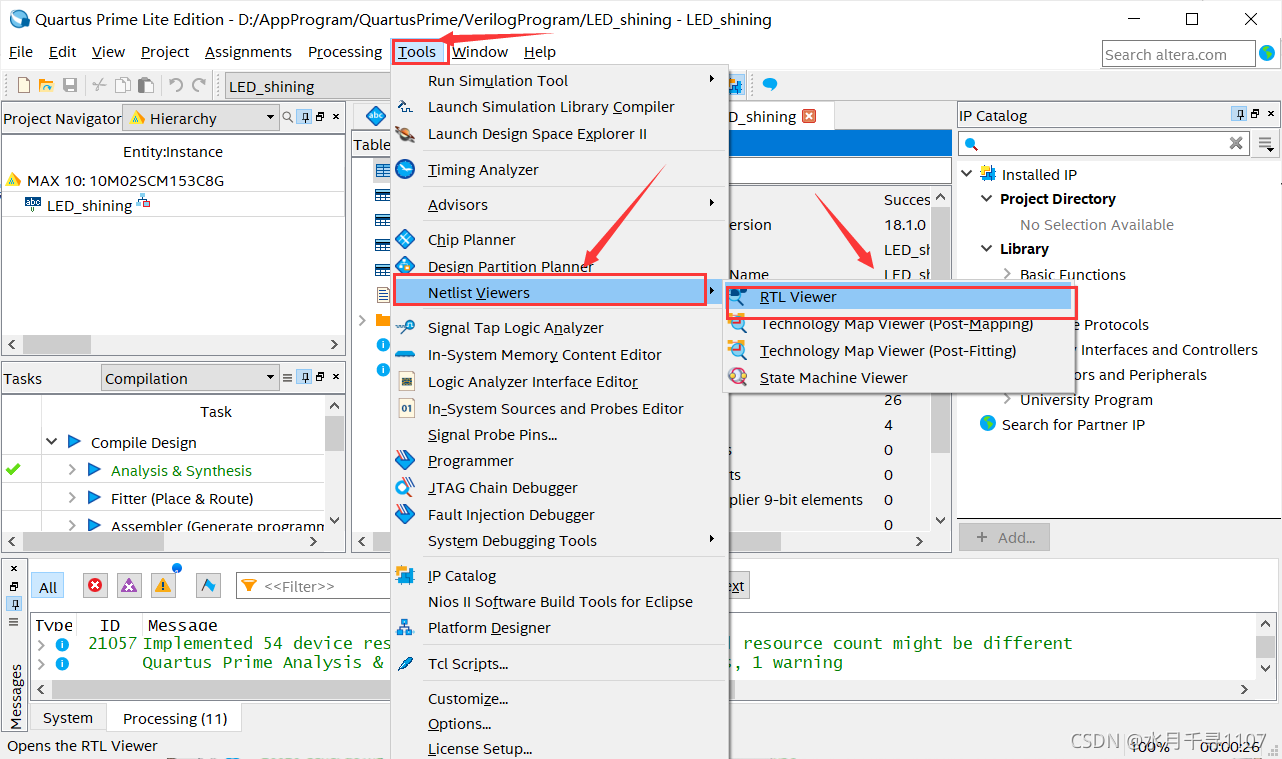
Task: Click the Undo arrow icon
Action: pyautogui.click(x=176, y=86)
